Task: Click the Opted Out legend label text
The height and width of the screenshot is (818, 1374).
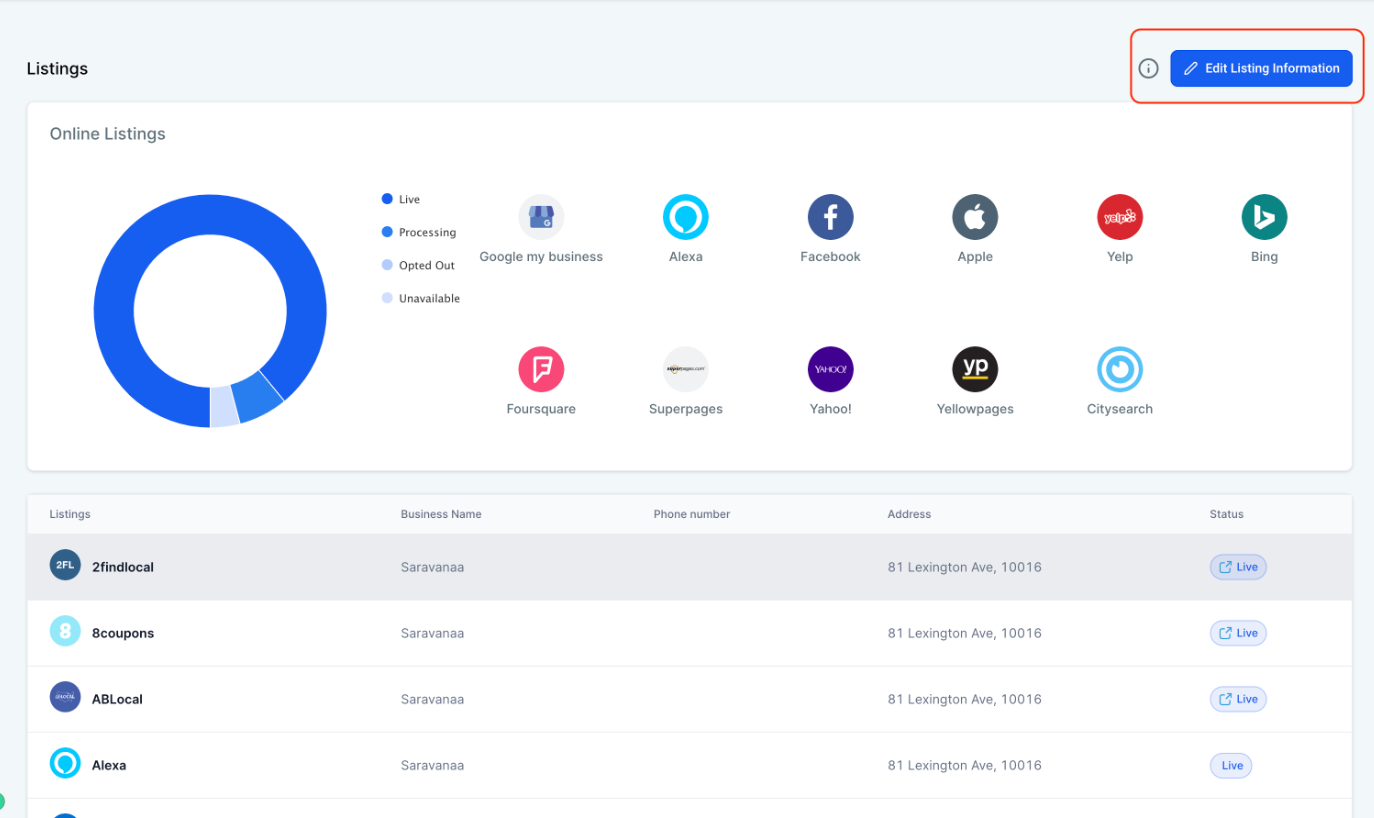Action: [427, 265]
